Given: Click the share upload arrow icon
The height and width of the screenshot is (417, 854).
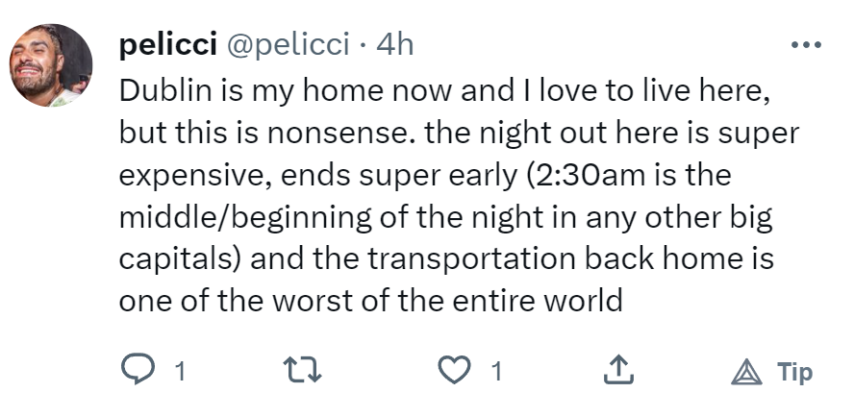Looking at the screenshot, I should [x=620, y=371].
